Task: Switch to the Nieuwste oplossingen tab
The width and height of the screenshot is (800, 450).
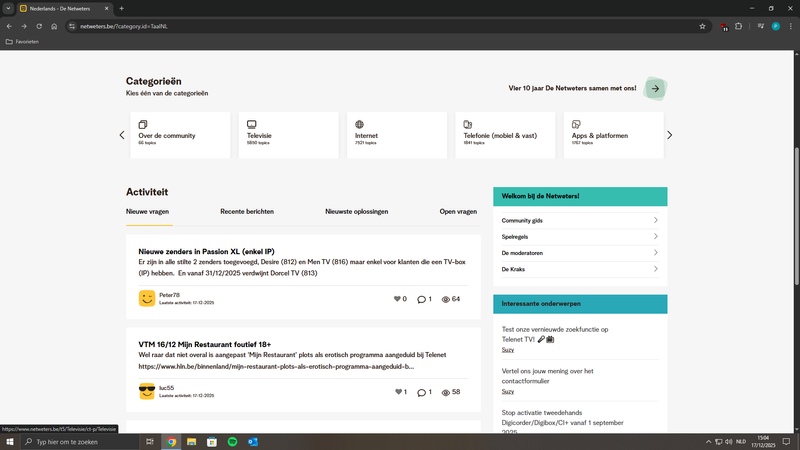Action: (x=356, y=212)
